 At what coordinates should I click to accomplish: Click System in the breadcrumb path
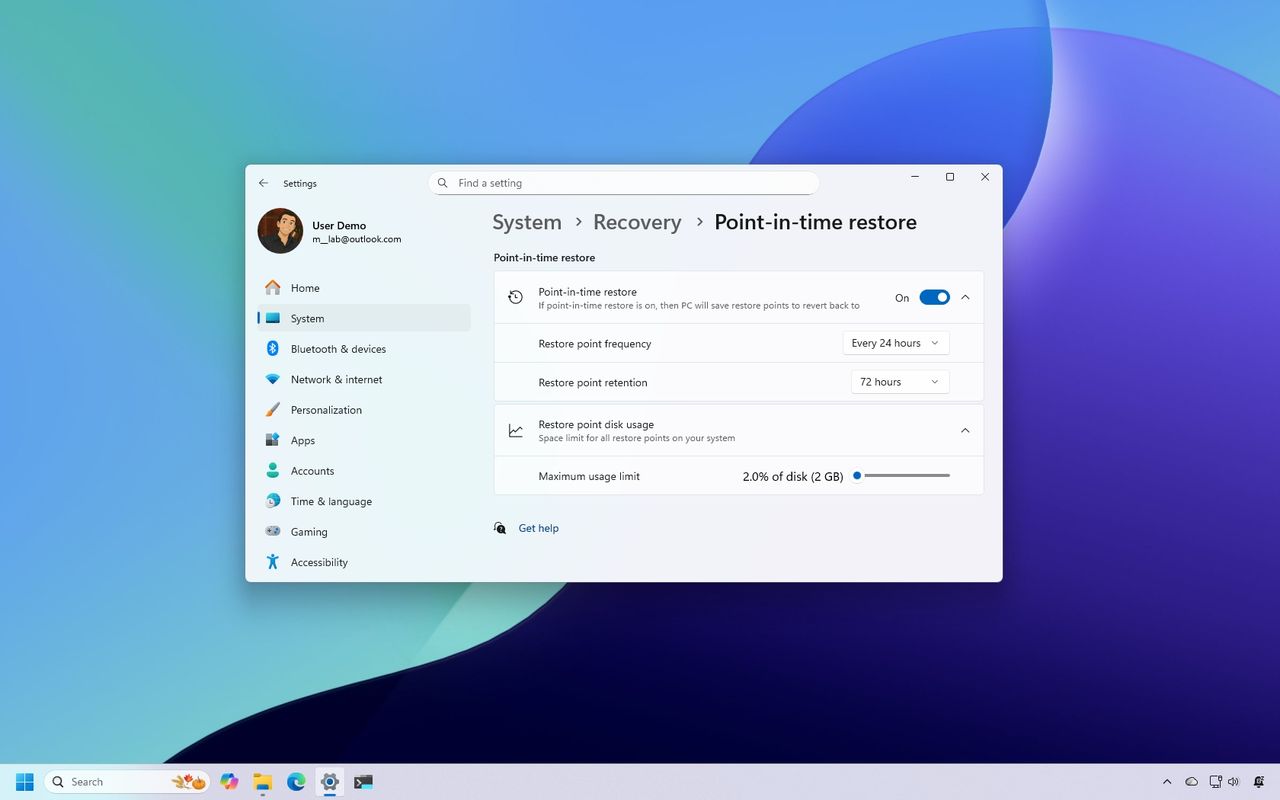(527, 222)
